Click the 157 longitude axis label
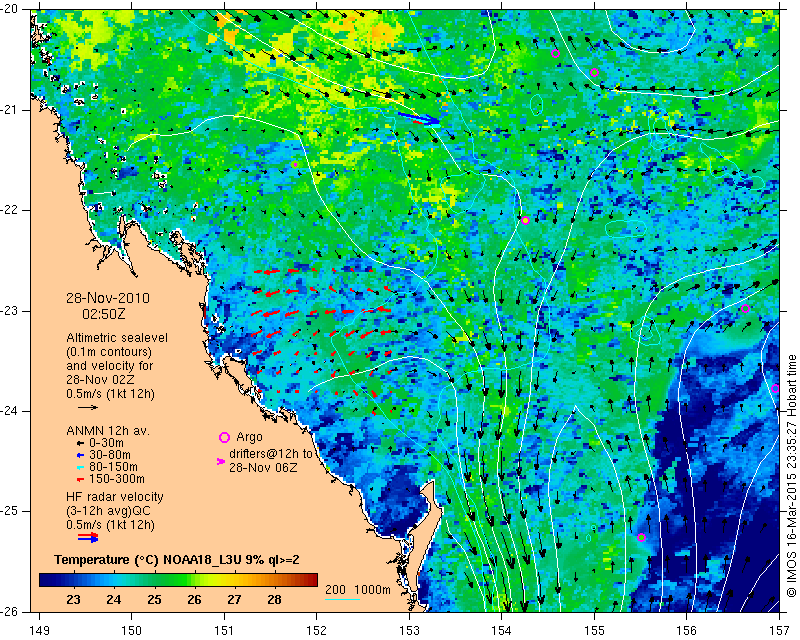The image size is (800, 640). (x=780, y=631)
